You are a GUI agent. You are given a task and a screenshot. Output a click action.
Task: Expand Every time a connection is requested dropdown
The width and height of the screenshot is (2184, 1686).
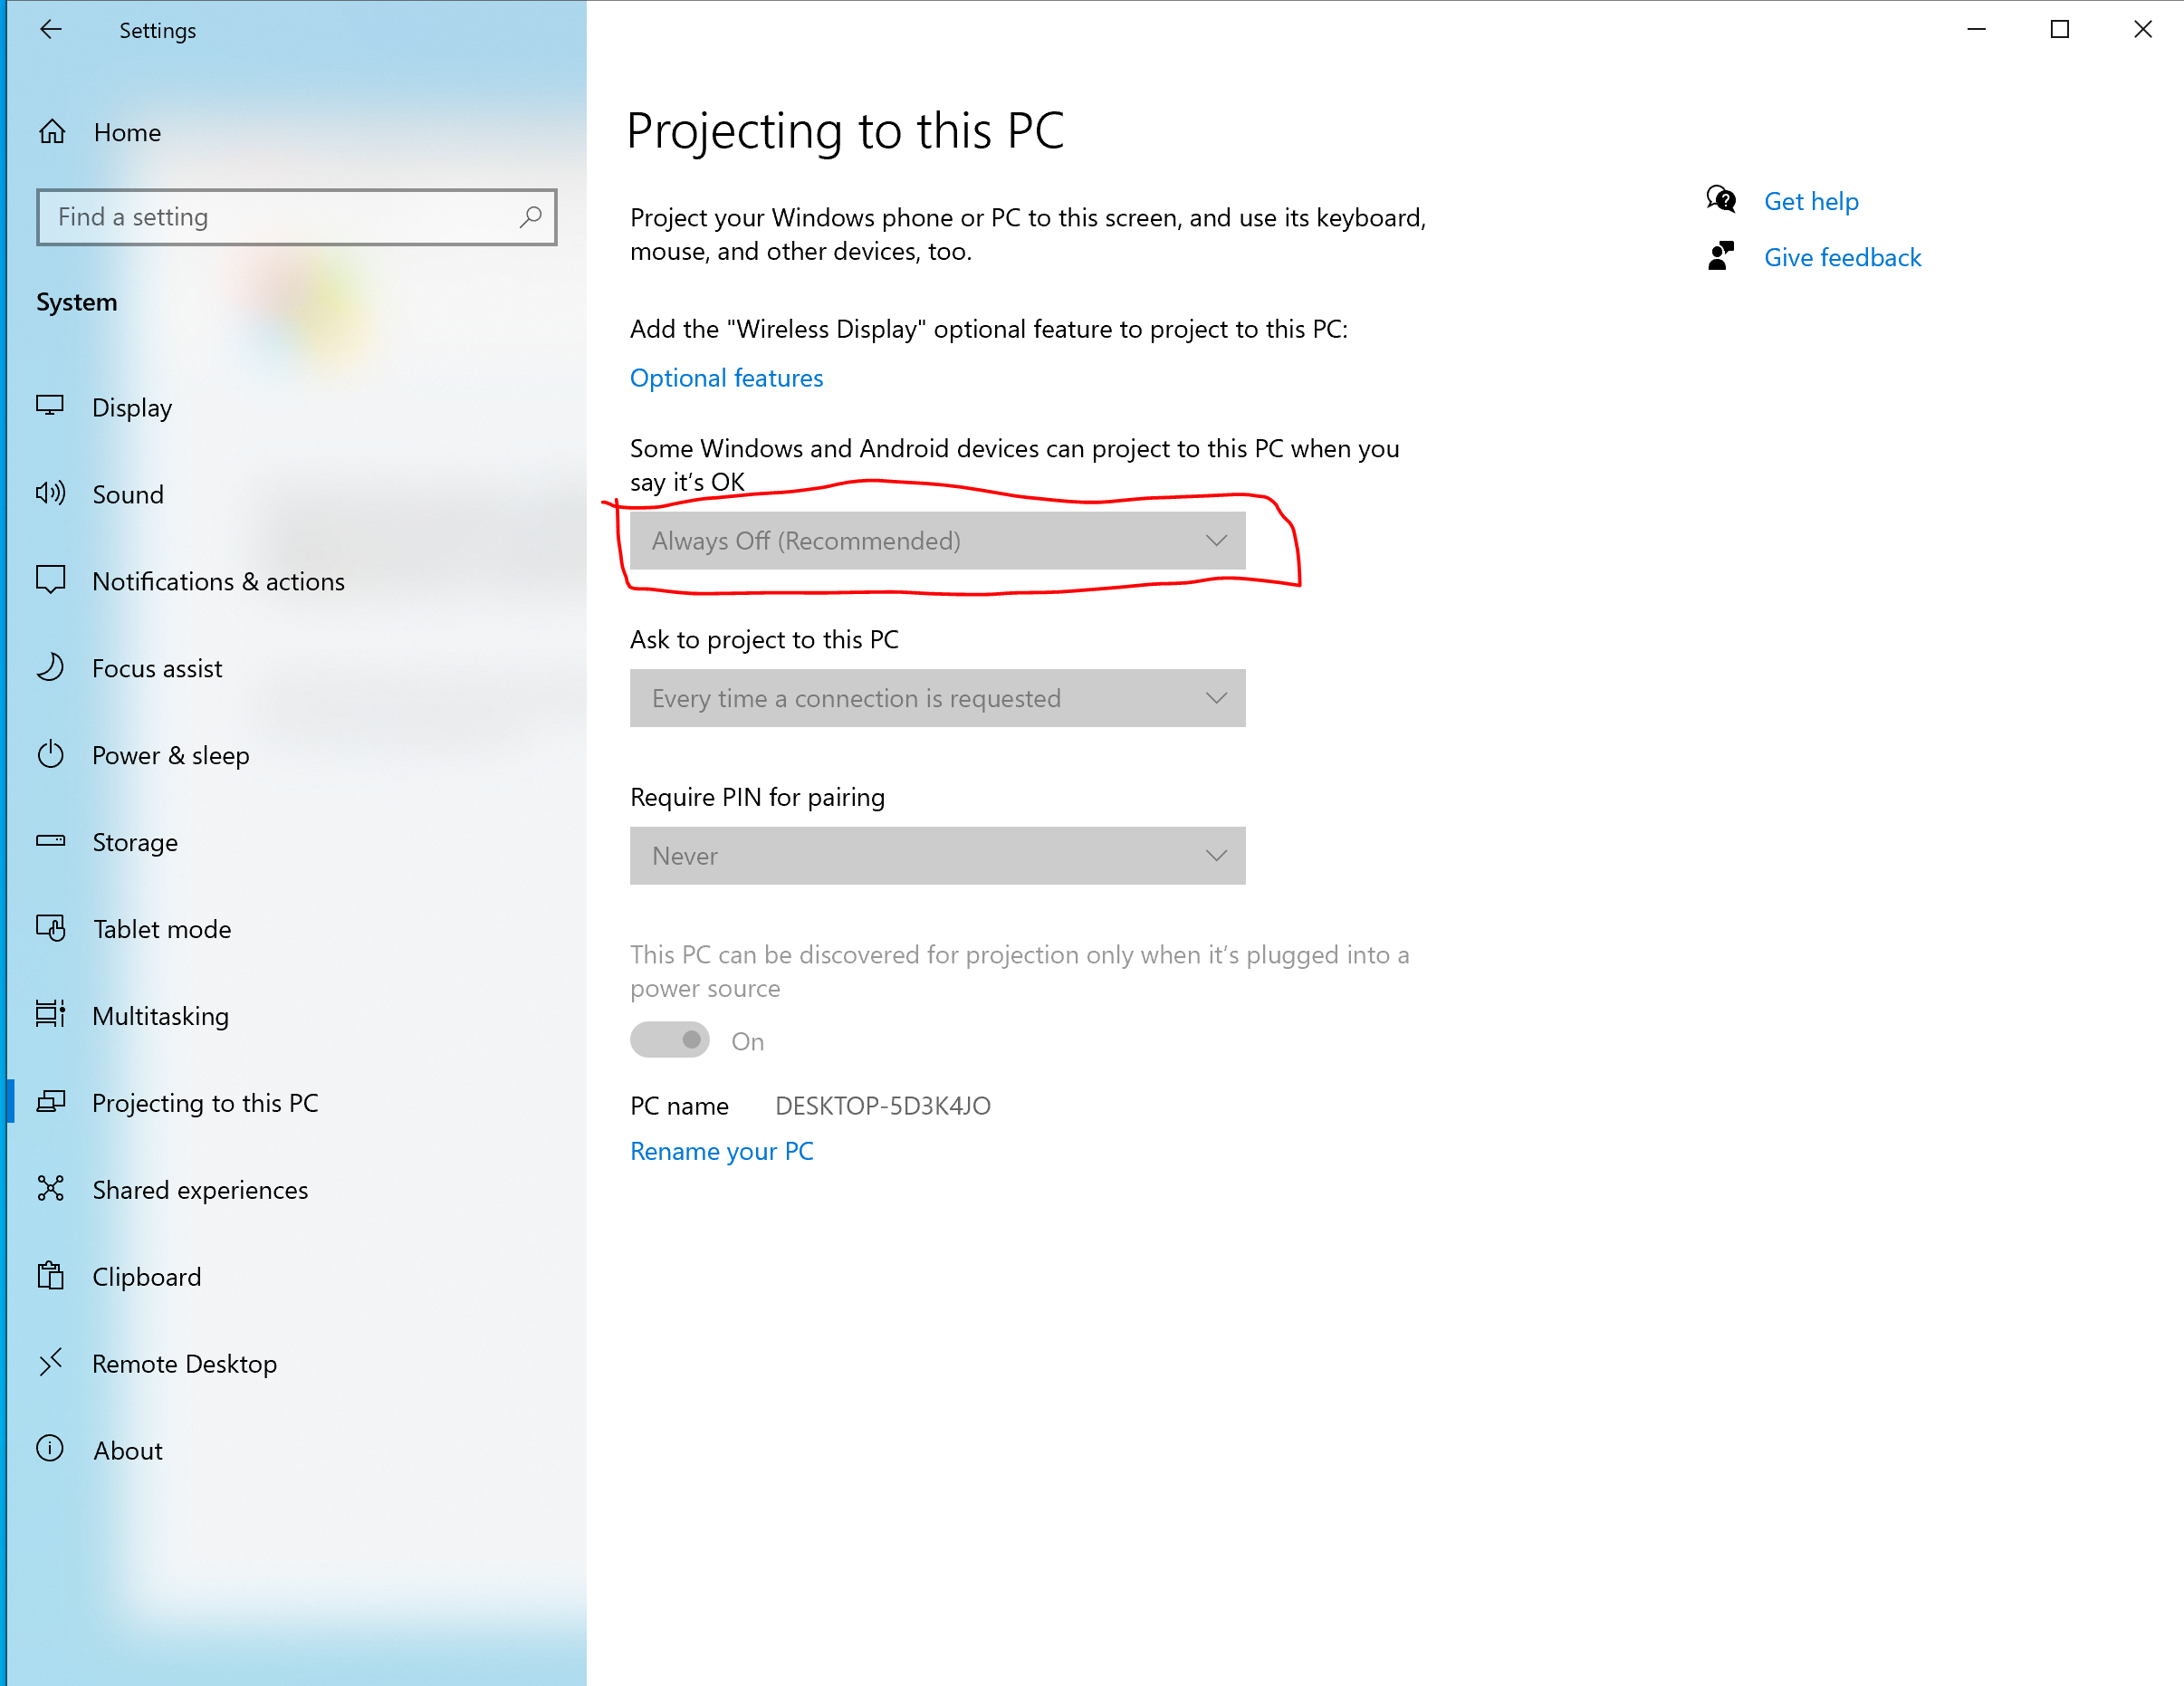(937, 698)
